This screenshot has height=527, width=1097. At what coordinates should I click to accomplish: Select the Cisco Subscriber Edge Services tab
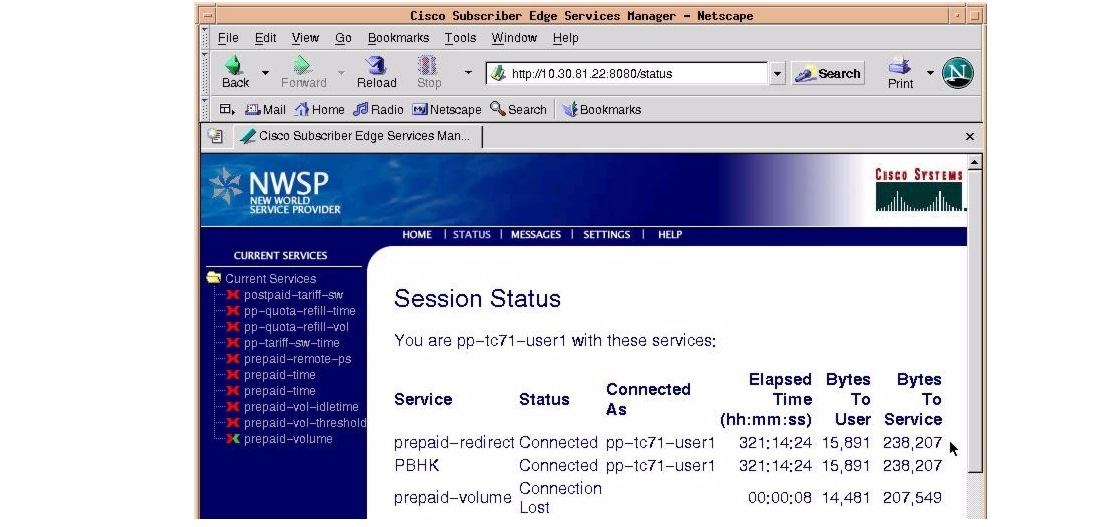(358, 136)
